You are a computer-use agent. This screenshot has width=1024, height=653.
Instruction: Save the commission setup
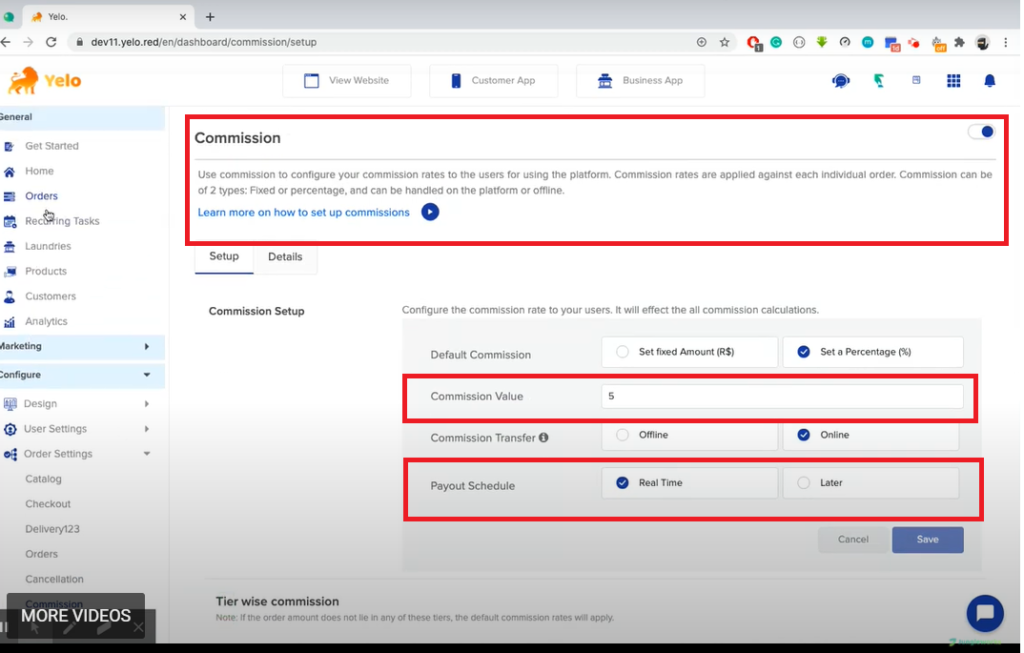[927, 539]
